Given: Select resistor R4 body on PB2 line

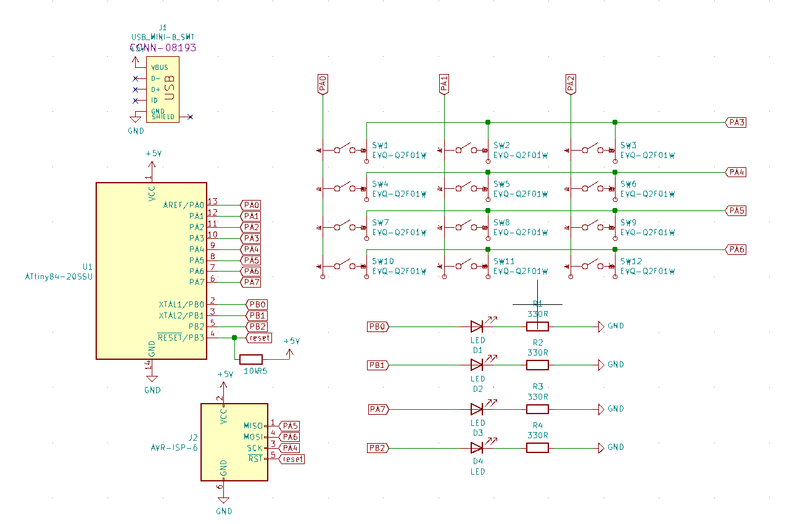Looking at the screenshot, I should pyautogui.click(x=537, y=447).
